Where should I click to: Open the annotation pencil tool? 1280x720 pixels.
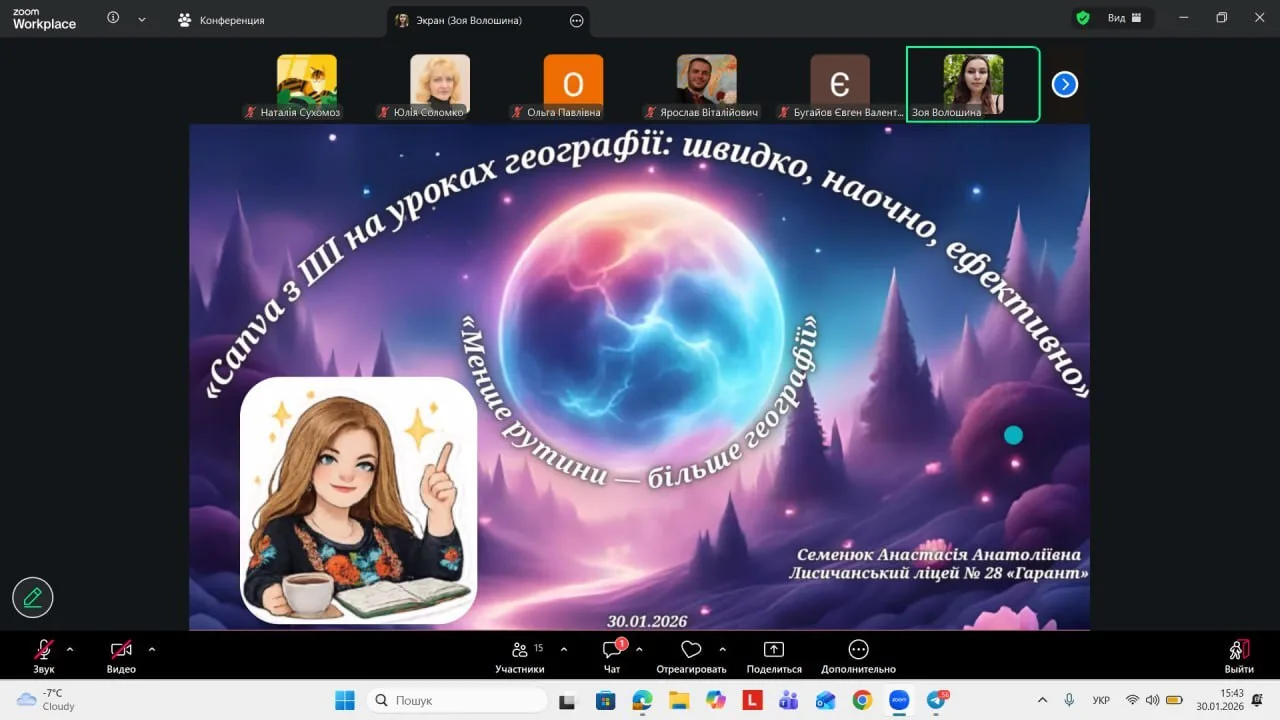point(33,598)
